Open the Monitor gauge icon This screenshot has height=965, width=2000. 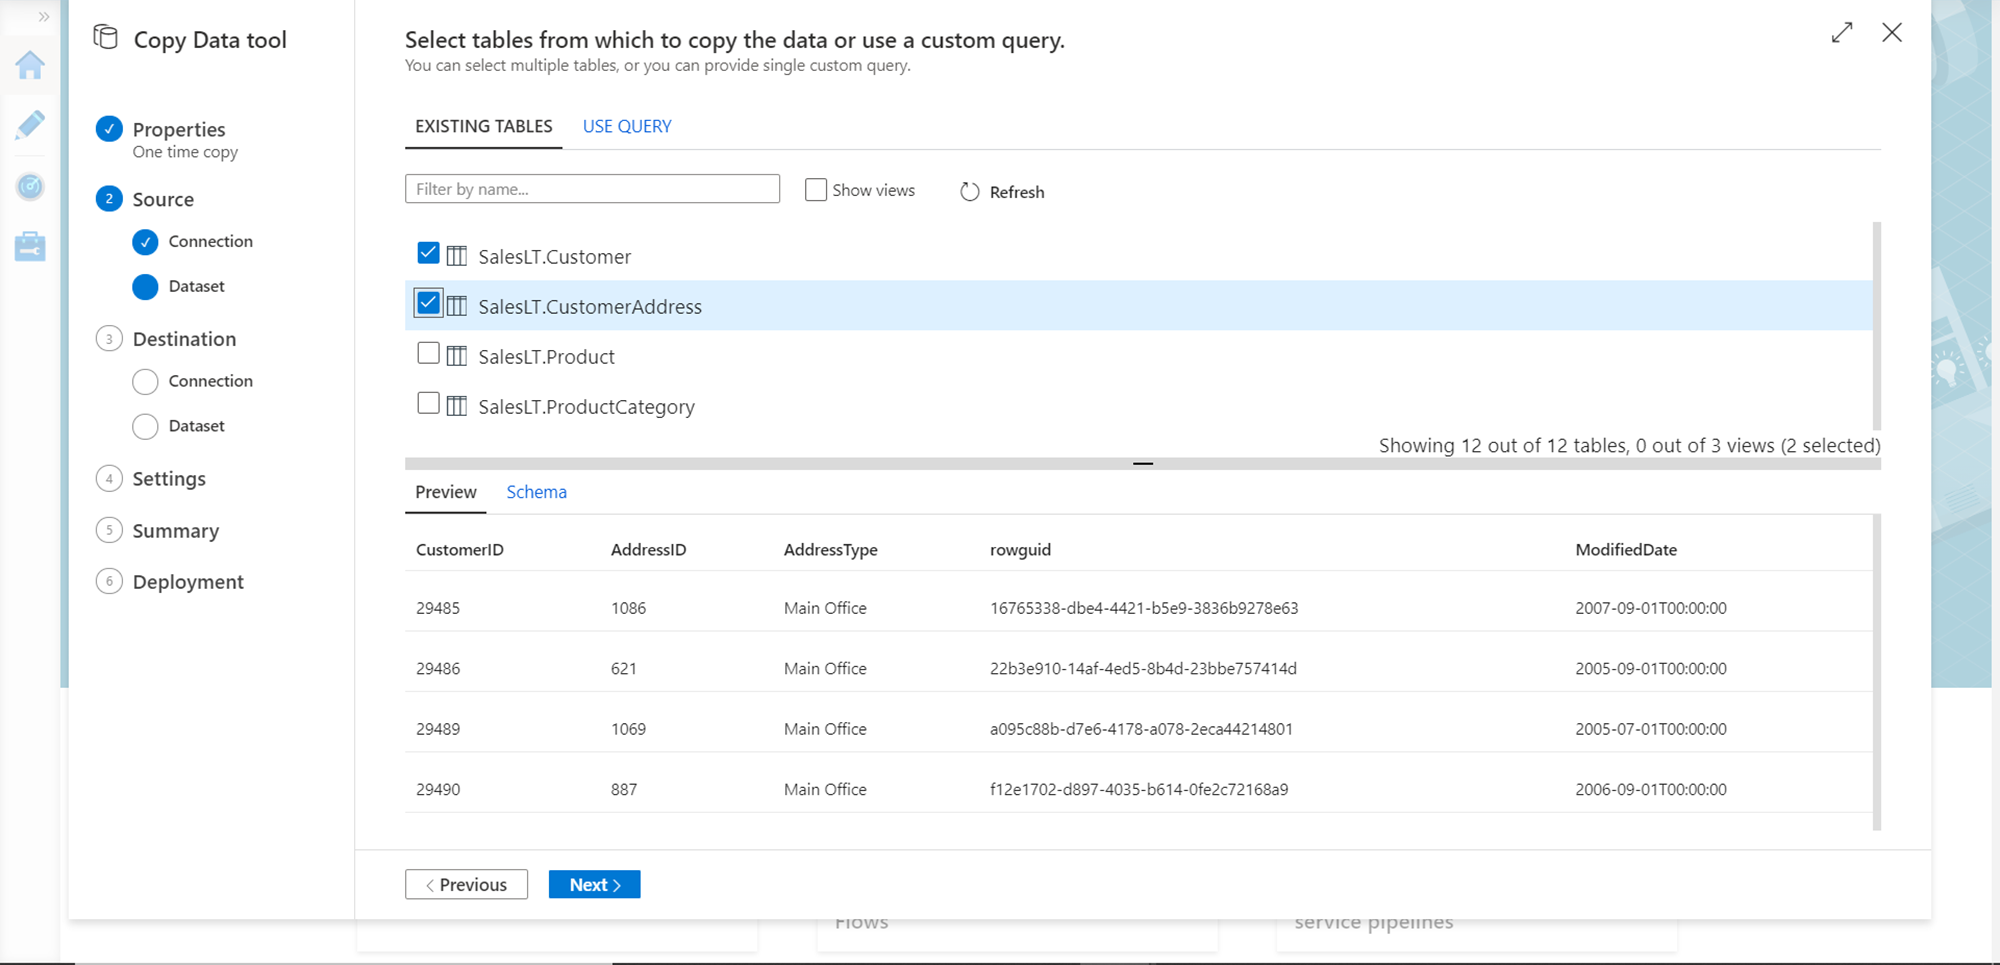pos(30,186)
